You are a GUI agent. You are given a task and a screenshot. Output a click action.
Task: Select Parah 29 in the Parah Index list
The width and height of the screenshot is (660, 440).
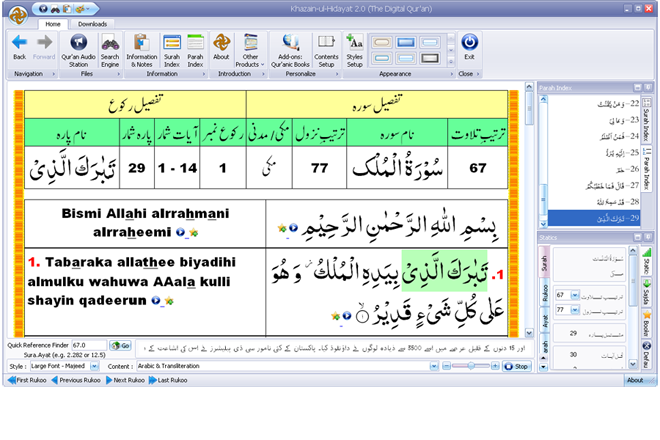(594, 218)
